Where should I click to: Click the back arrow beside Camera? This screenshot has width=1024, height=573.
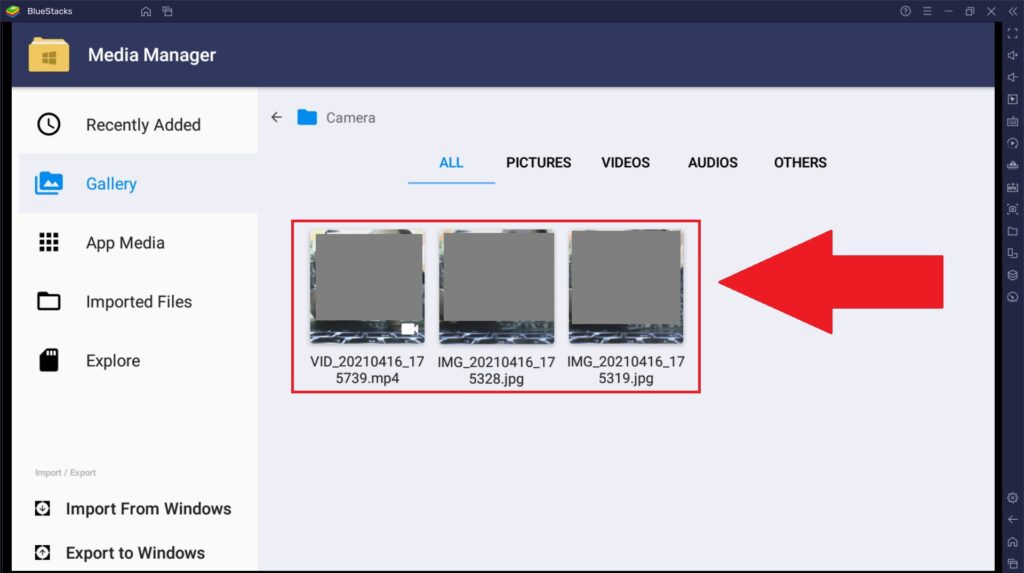tap(277, 118)
